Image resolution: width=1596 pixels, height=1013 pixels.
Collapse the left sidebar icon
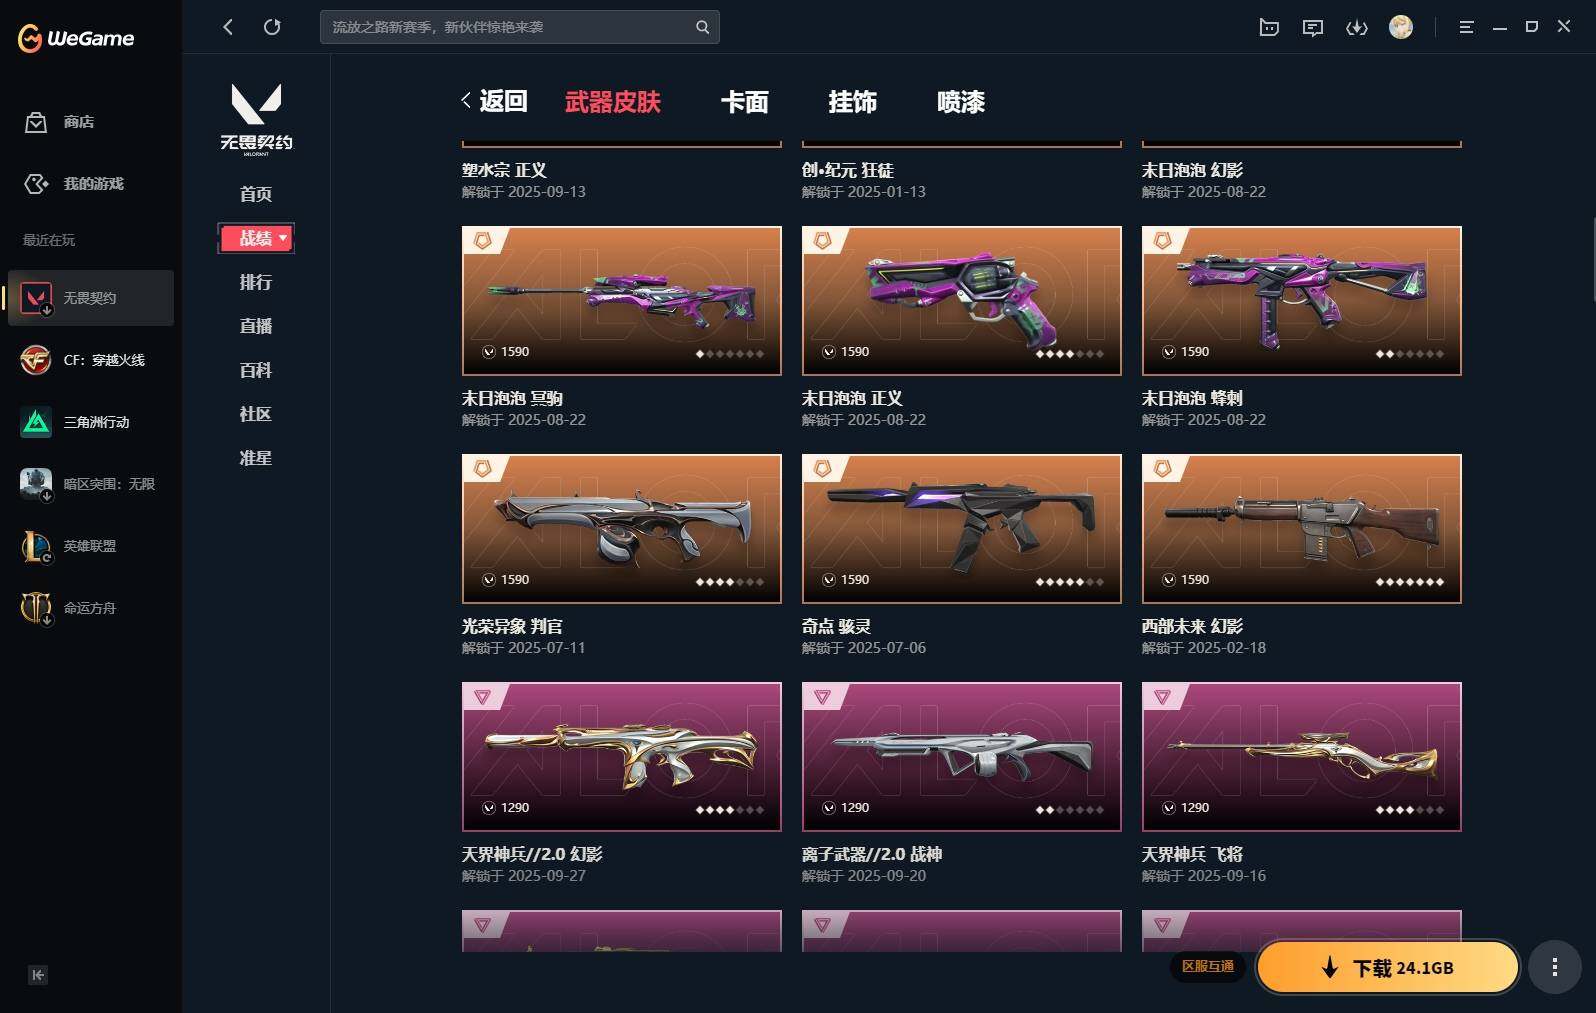pyautogui.click(x=38, y=975)
